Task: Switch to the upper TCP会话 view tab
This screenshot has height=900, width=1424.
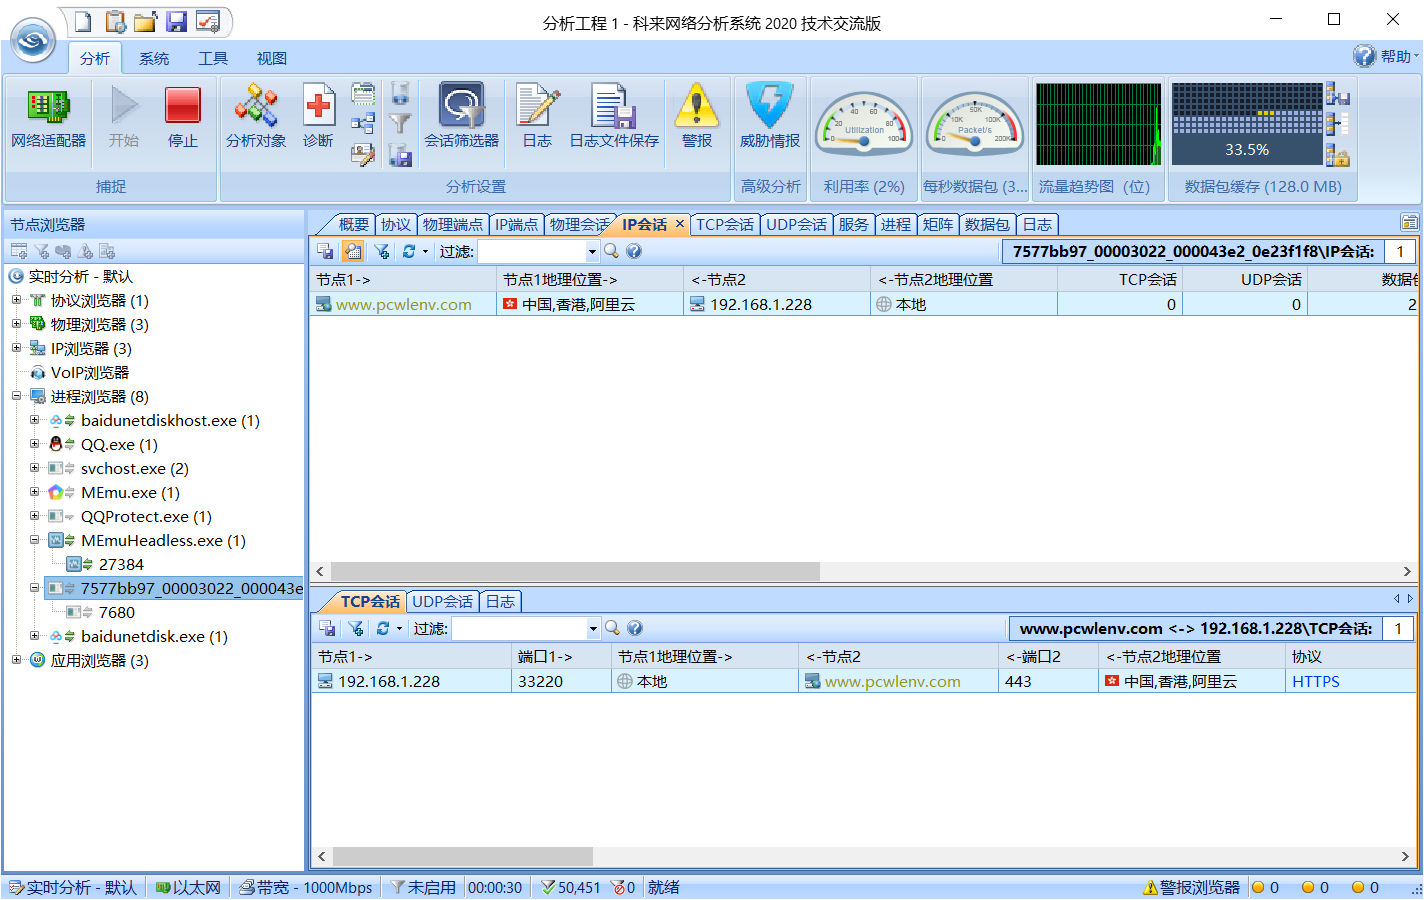Action: click(x=725, y=225)
